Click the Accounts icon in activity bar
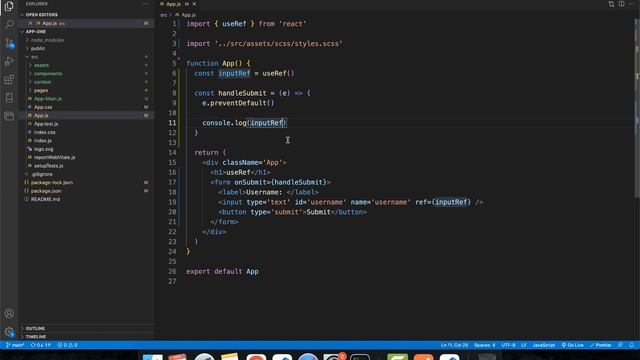The image size is (640, 360). point(9,313)
